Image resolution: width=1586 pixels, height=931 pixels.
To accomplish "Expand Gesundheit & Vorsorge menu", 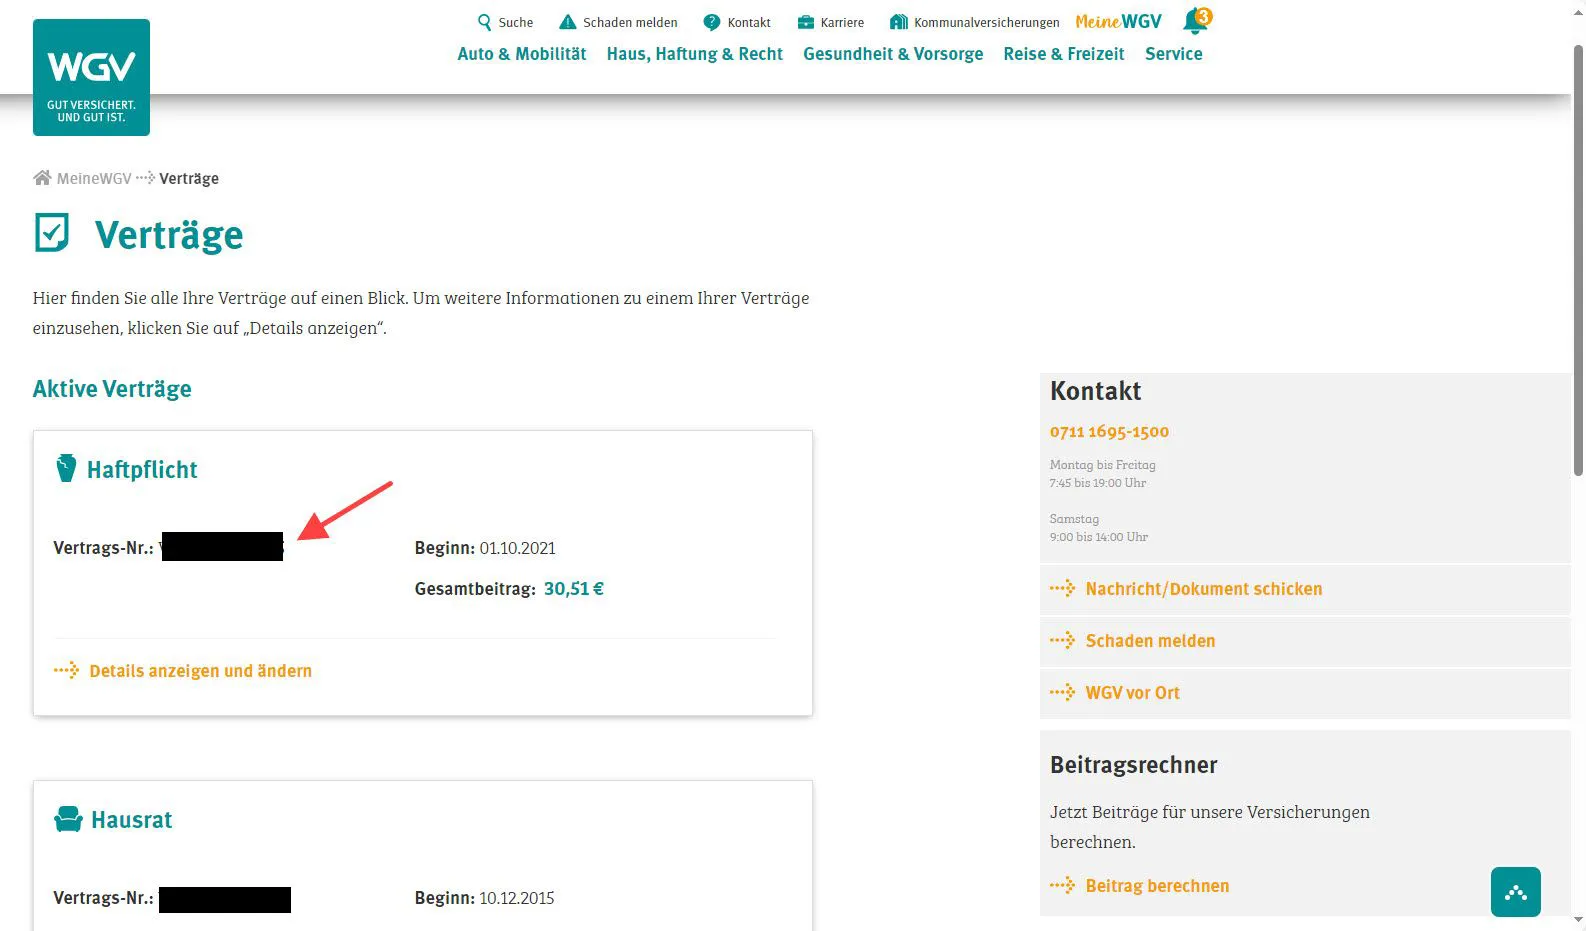I will [893, 54].
